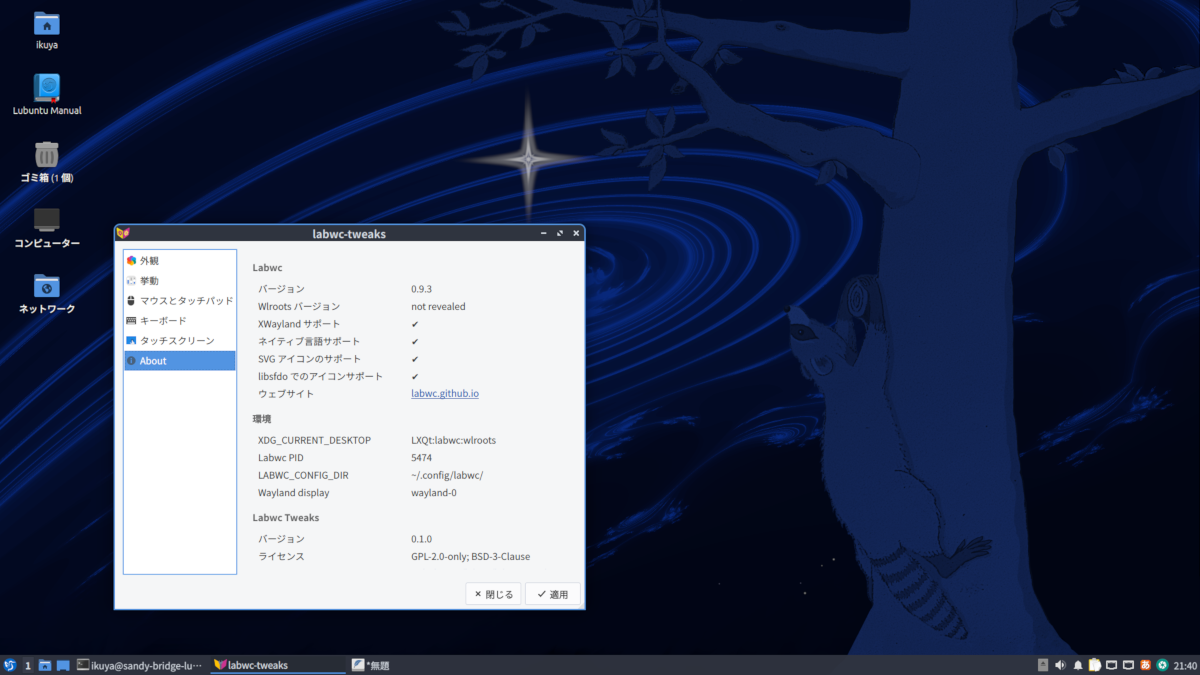Click the ライセンス label
This screenshot has width=1200, height=675.
pyautogui.click(x=281, y=556)
